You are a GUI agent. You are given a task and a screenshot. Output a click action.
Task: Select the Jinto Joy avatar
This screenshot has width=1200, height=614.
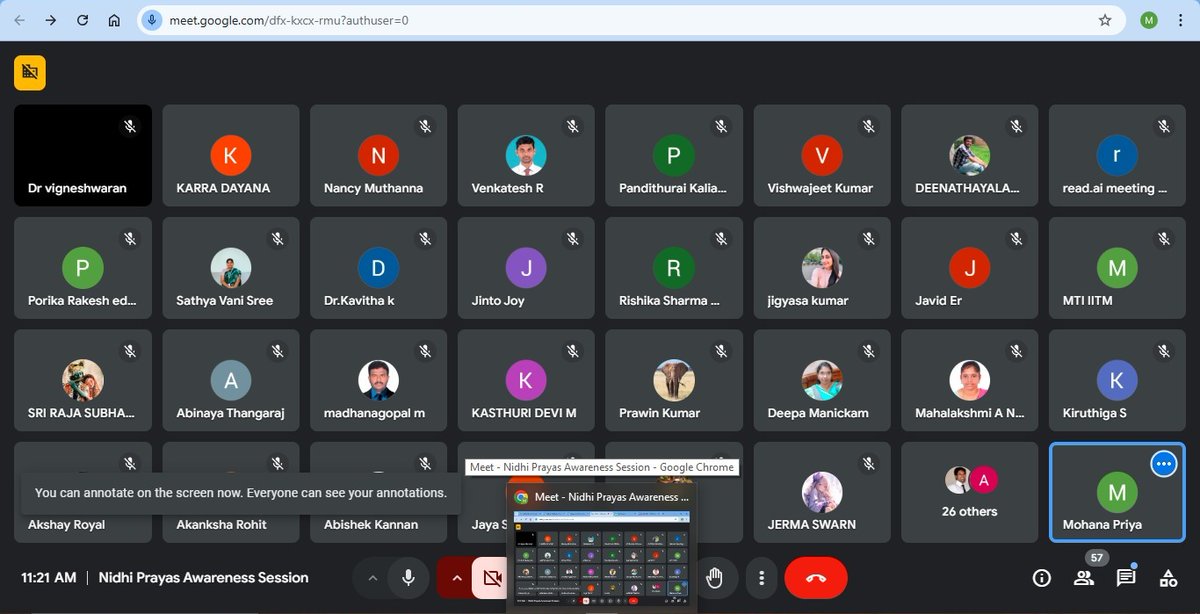click(526, 268)
